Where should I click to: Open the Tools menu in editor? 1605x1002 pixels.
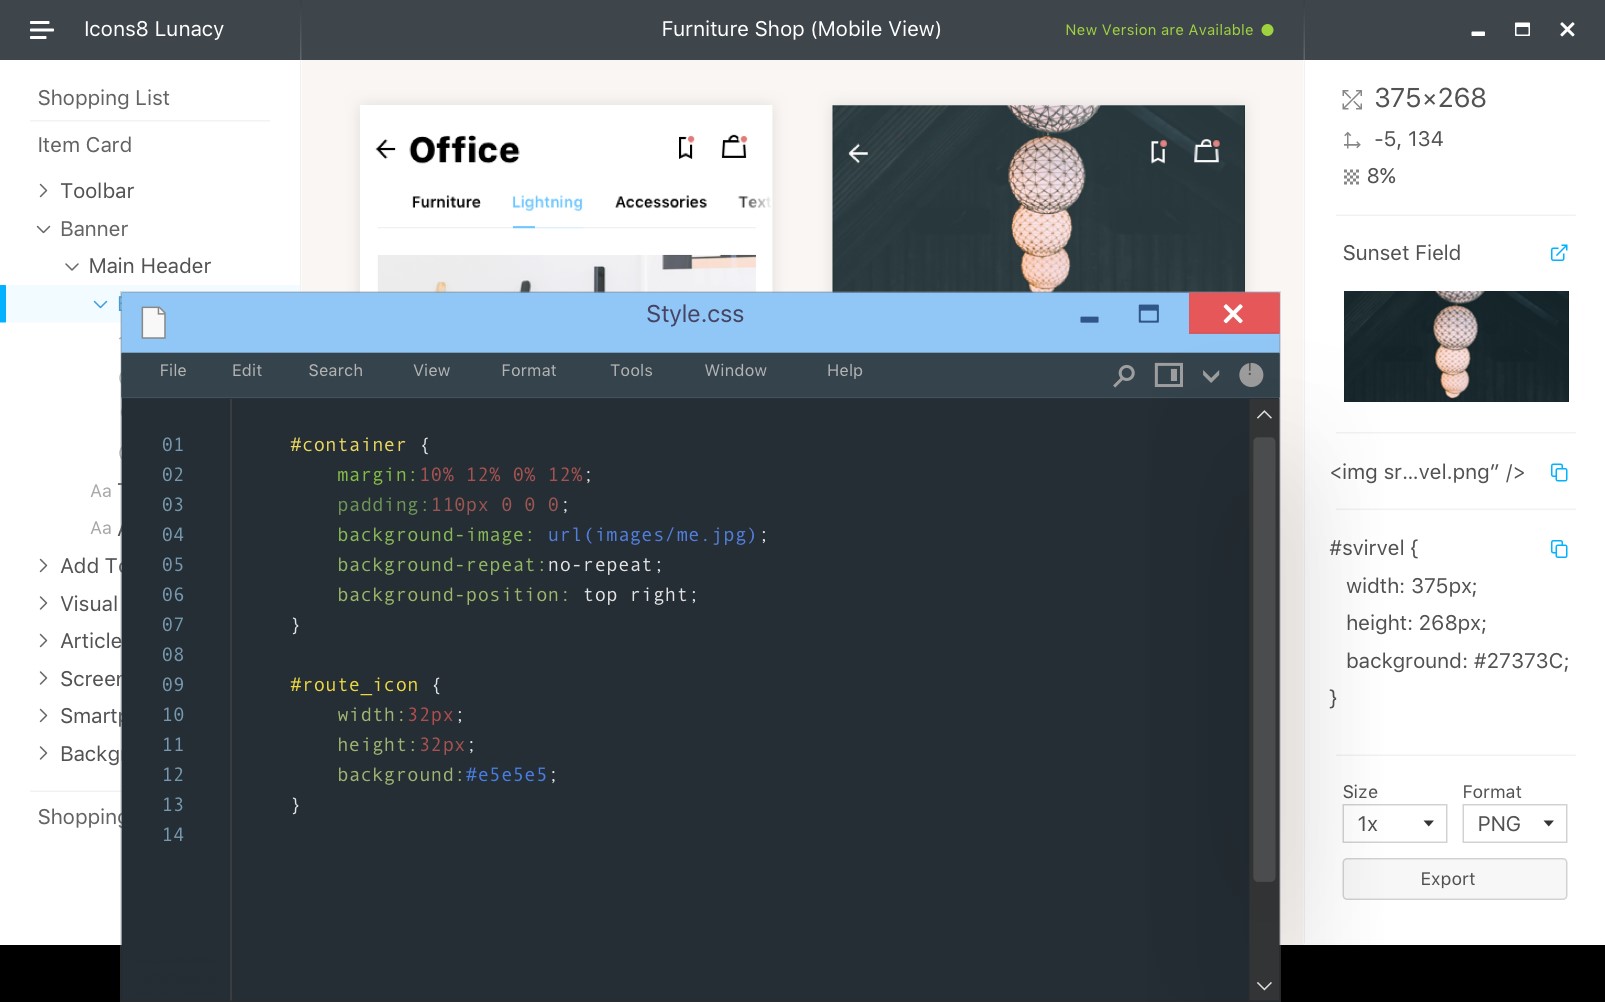pos(631,371)
